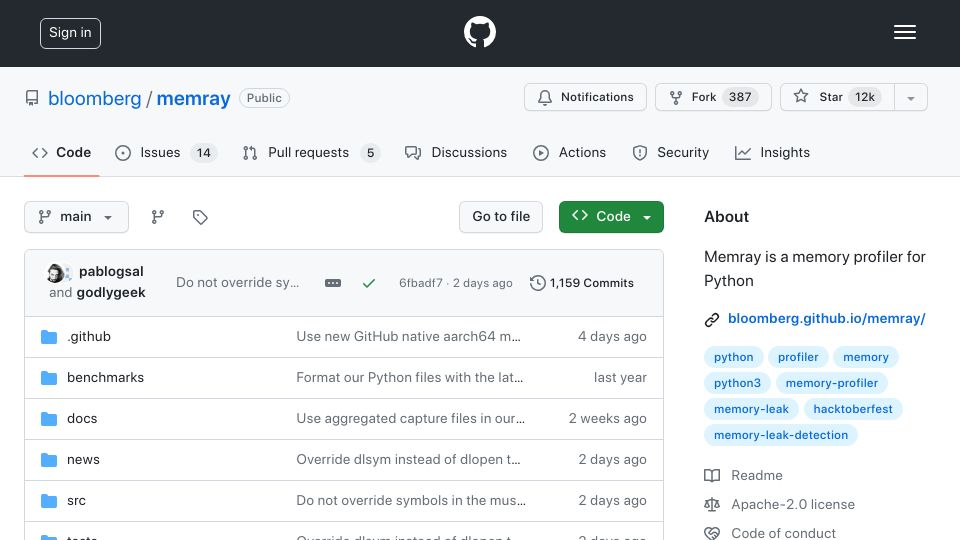Click the src folder icon

coord(49,501)
